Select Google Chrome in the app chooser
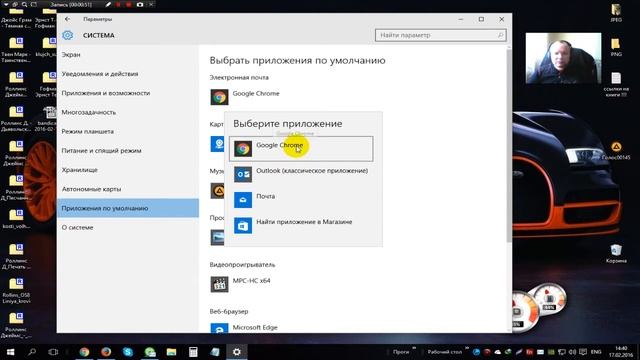 [x=301, y=149]
